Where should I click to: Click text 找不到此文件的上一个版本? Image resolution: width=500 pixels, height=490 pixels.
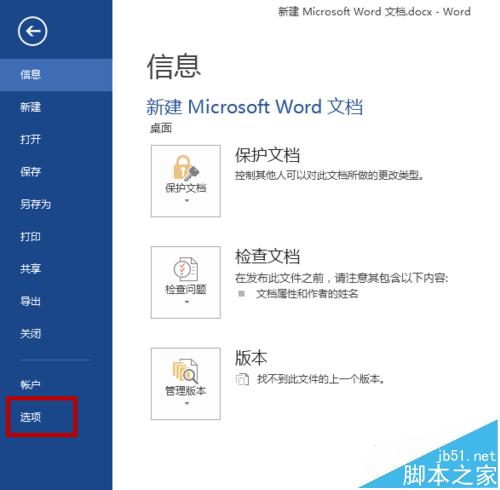tap(321, 379)
